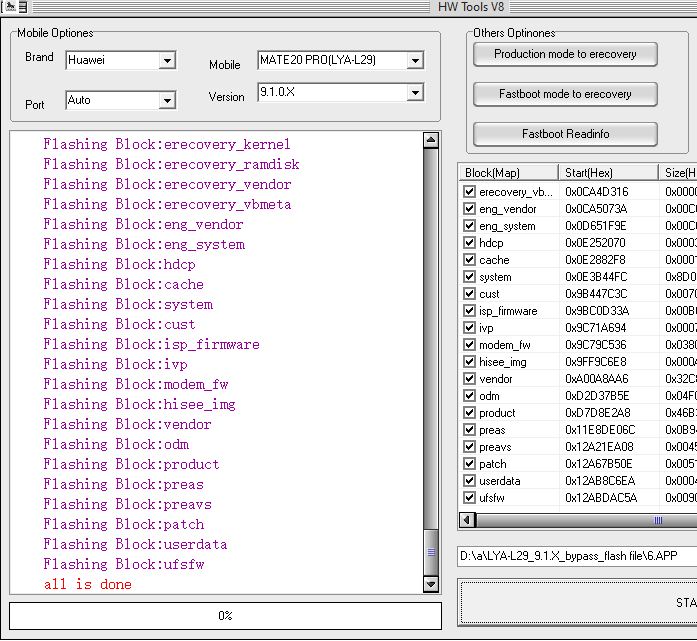
Task: Click the Start(Hex) column header
Action: click(x=608, y=173)
